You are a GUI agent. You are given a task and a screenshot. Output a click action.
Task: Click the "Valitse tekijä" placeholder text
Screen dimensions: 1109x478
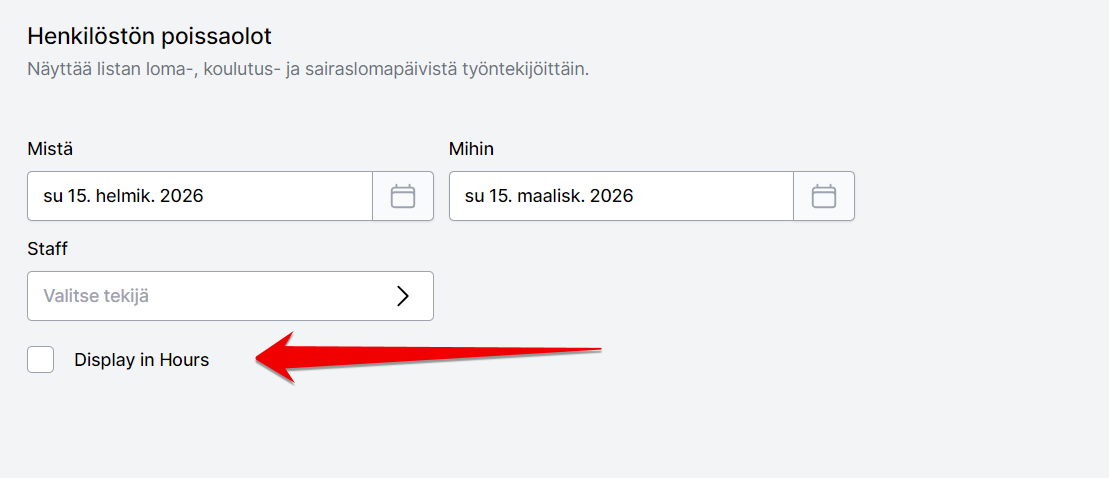click(x=103, y=296)
